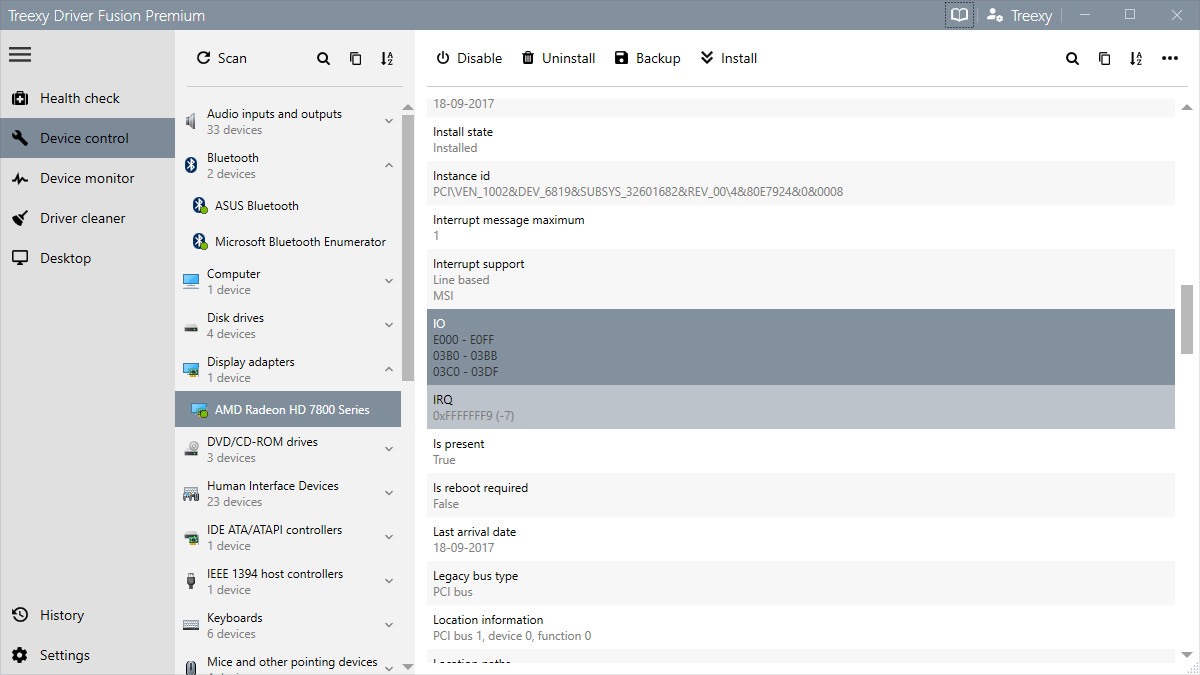Collapse the Bluetooth device group
1200x675 pixels.
point(389,164)
